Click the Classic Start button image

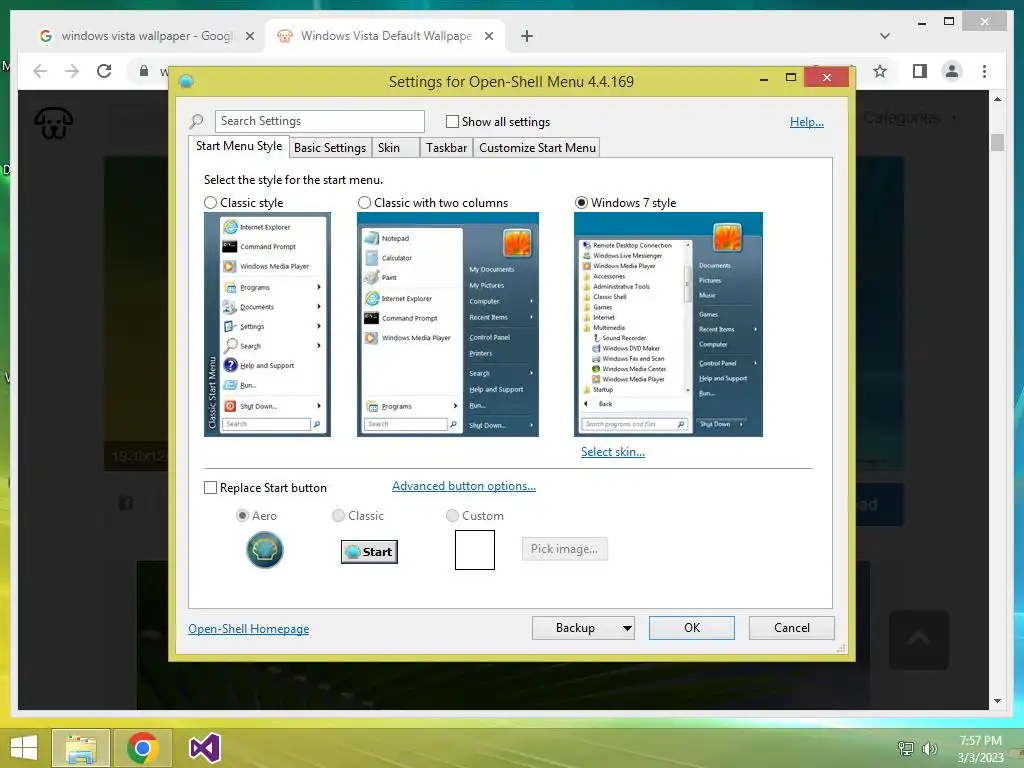click(369, 552)
